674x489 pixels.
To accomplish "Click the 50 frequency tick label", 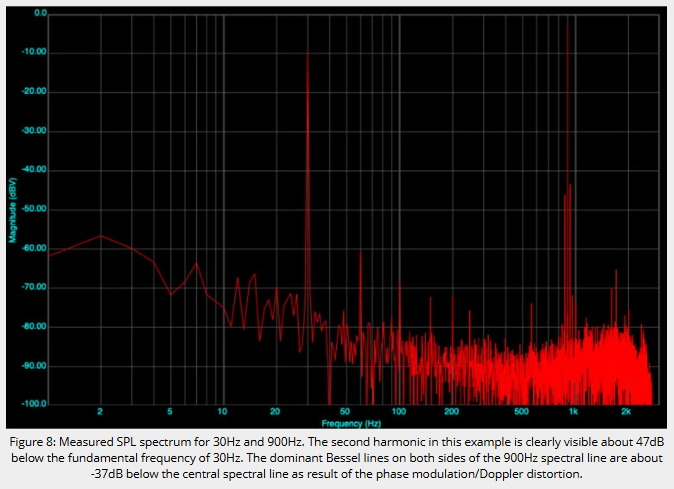I will [x=345, y=412].
